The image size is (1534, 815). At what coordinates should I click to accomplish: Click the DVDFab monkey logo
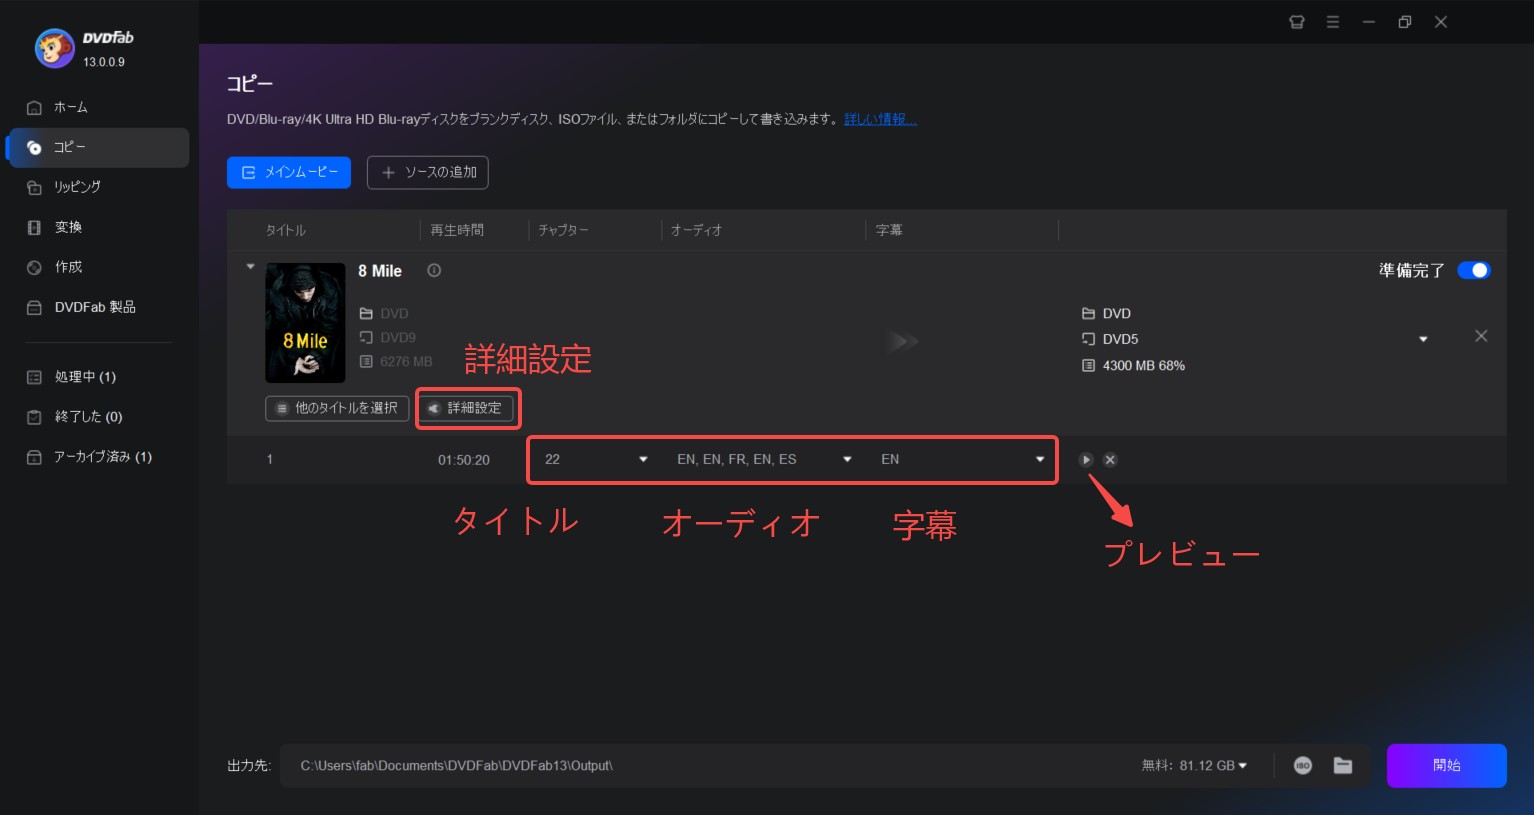(x=54, y=48)
